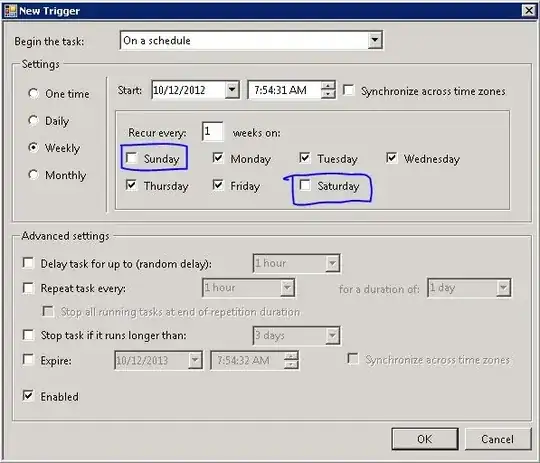Toggle Expire Synchronize across time zones checkbox
Image resolution: width=540 pixels, height=463 pixels.
pos(353,359)
